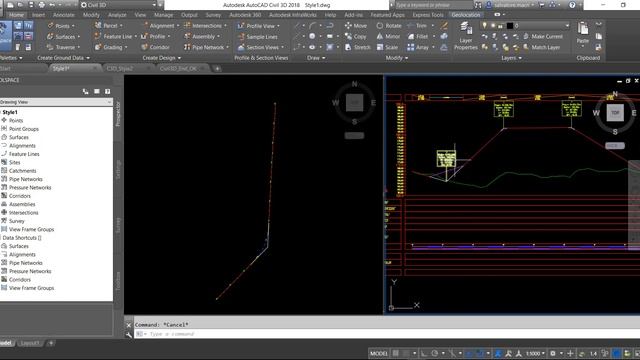
Task: Click the Corridor tool in the ribbon
Action: click(x=156, y=47)
